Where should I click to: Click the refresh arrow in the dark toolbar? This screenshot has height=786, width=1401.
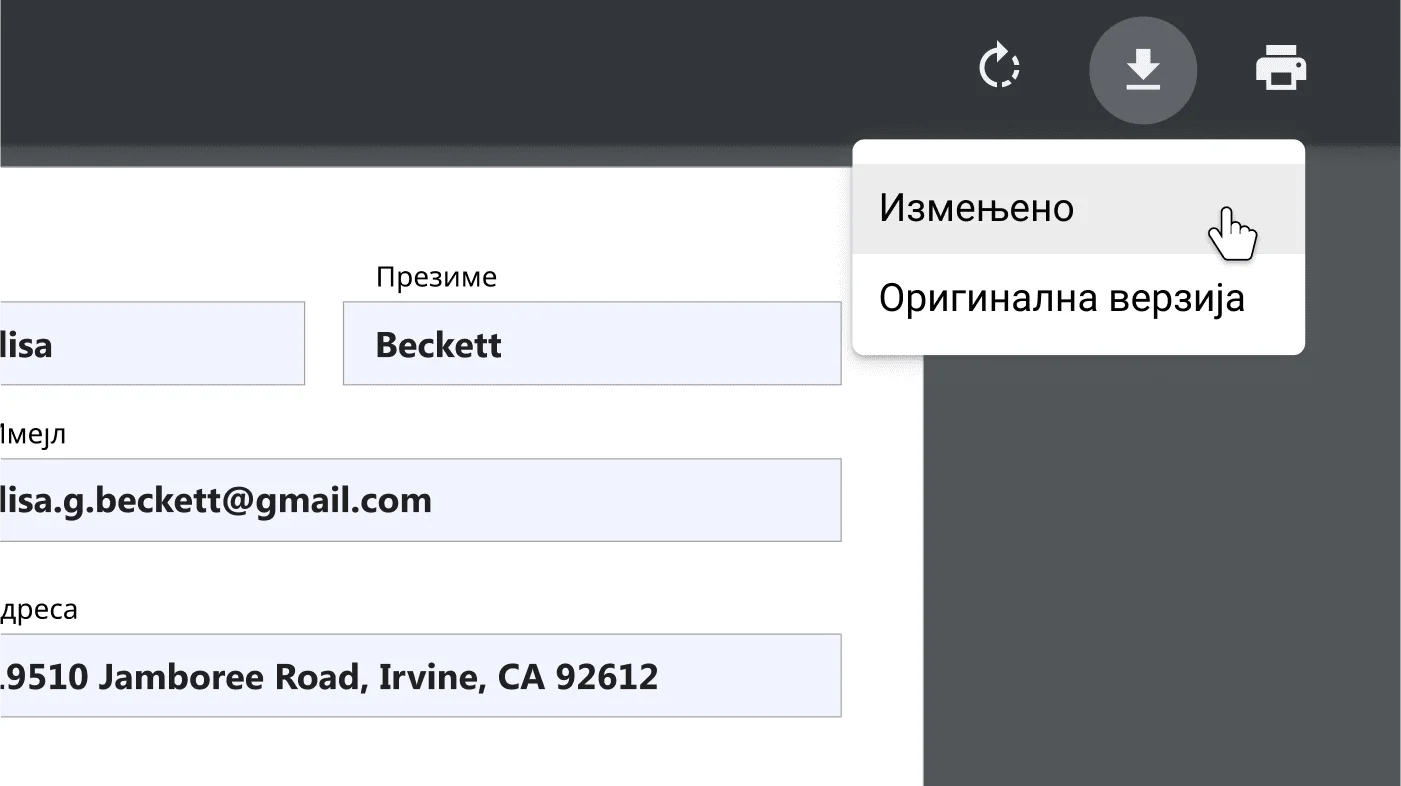pyautogui.click(x=999, y=66)
